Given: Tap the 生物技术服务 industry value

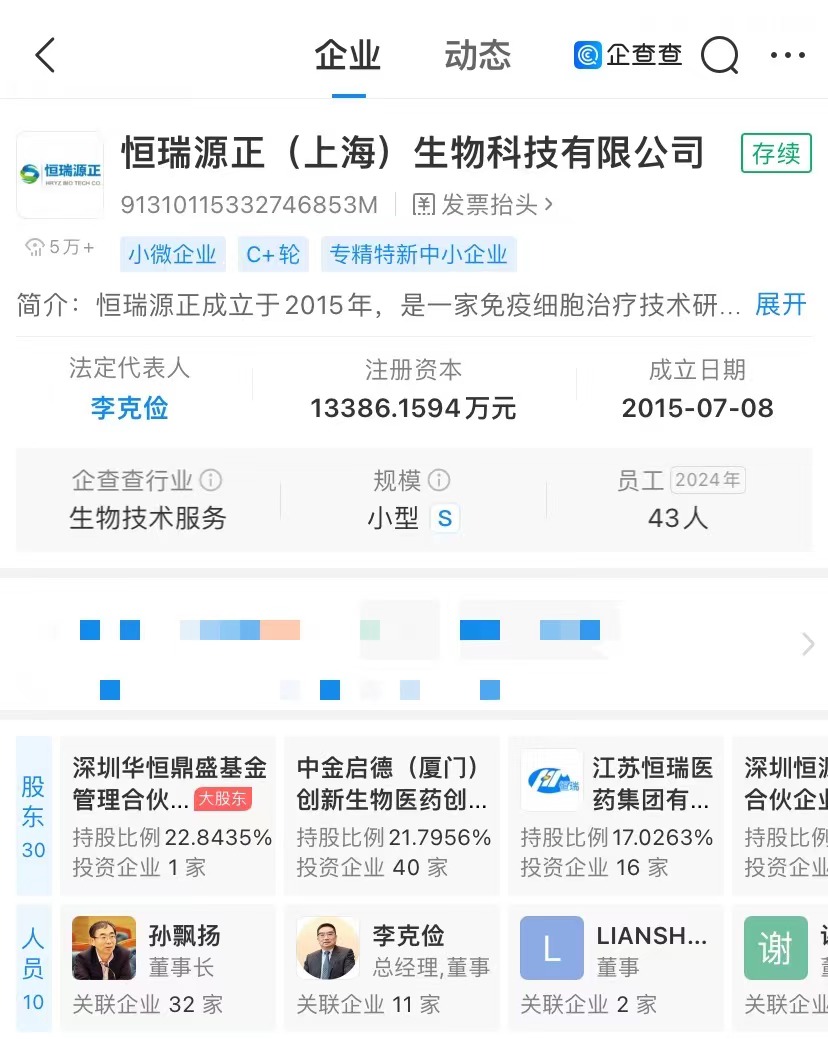Looking at the screenshot, I should pos(148,518).
